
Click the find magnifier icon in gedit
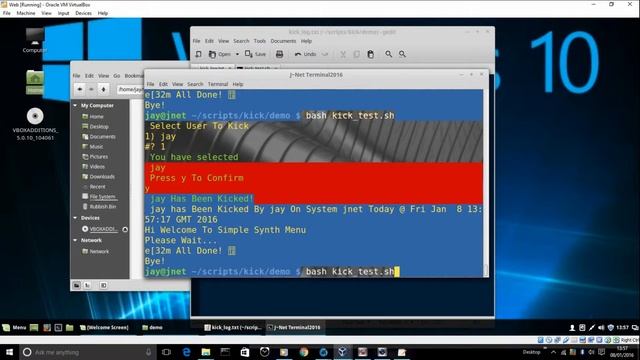389,54
